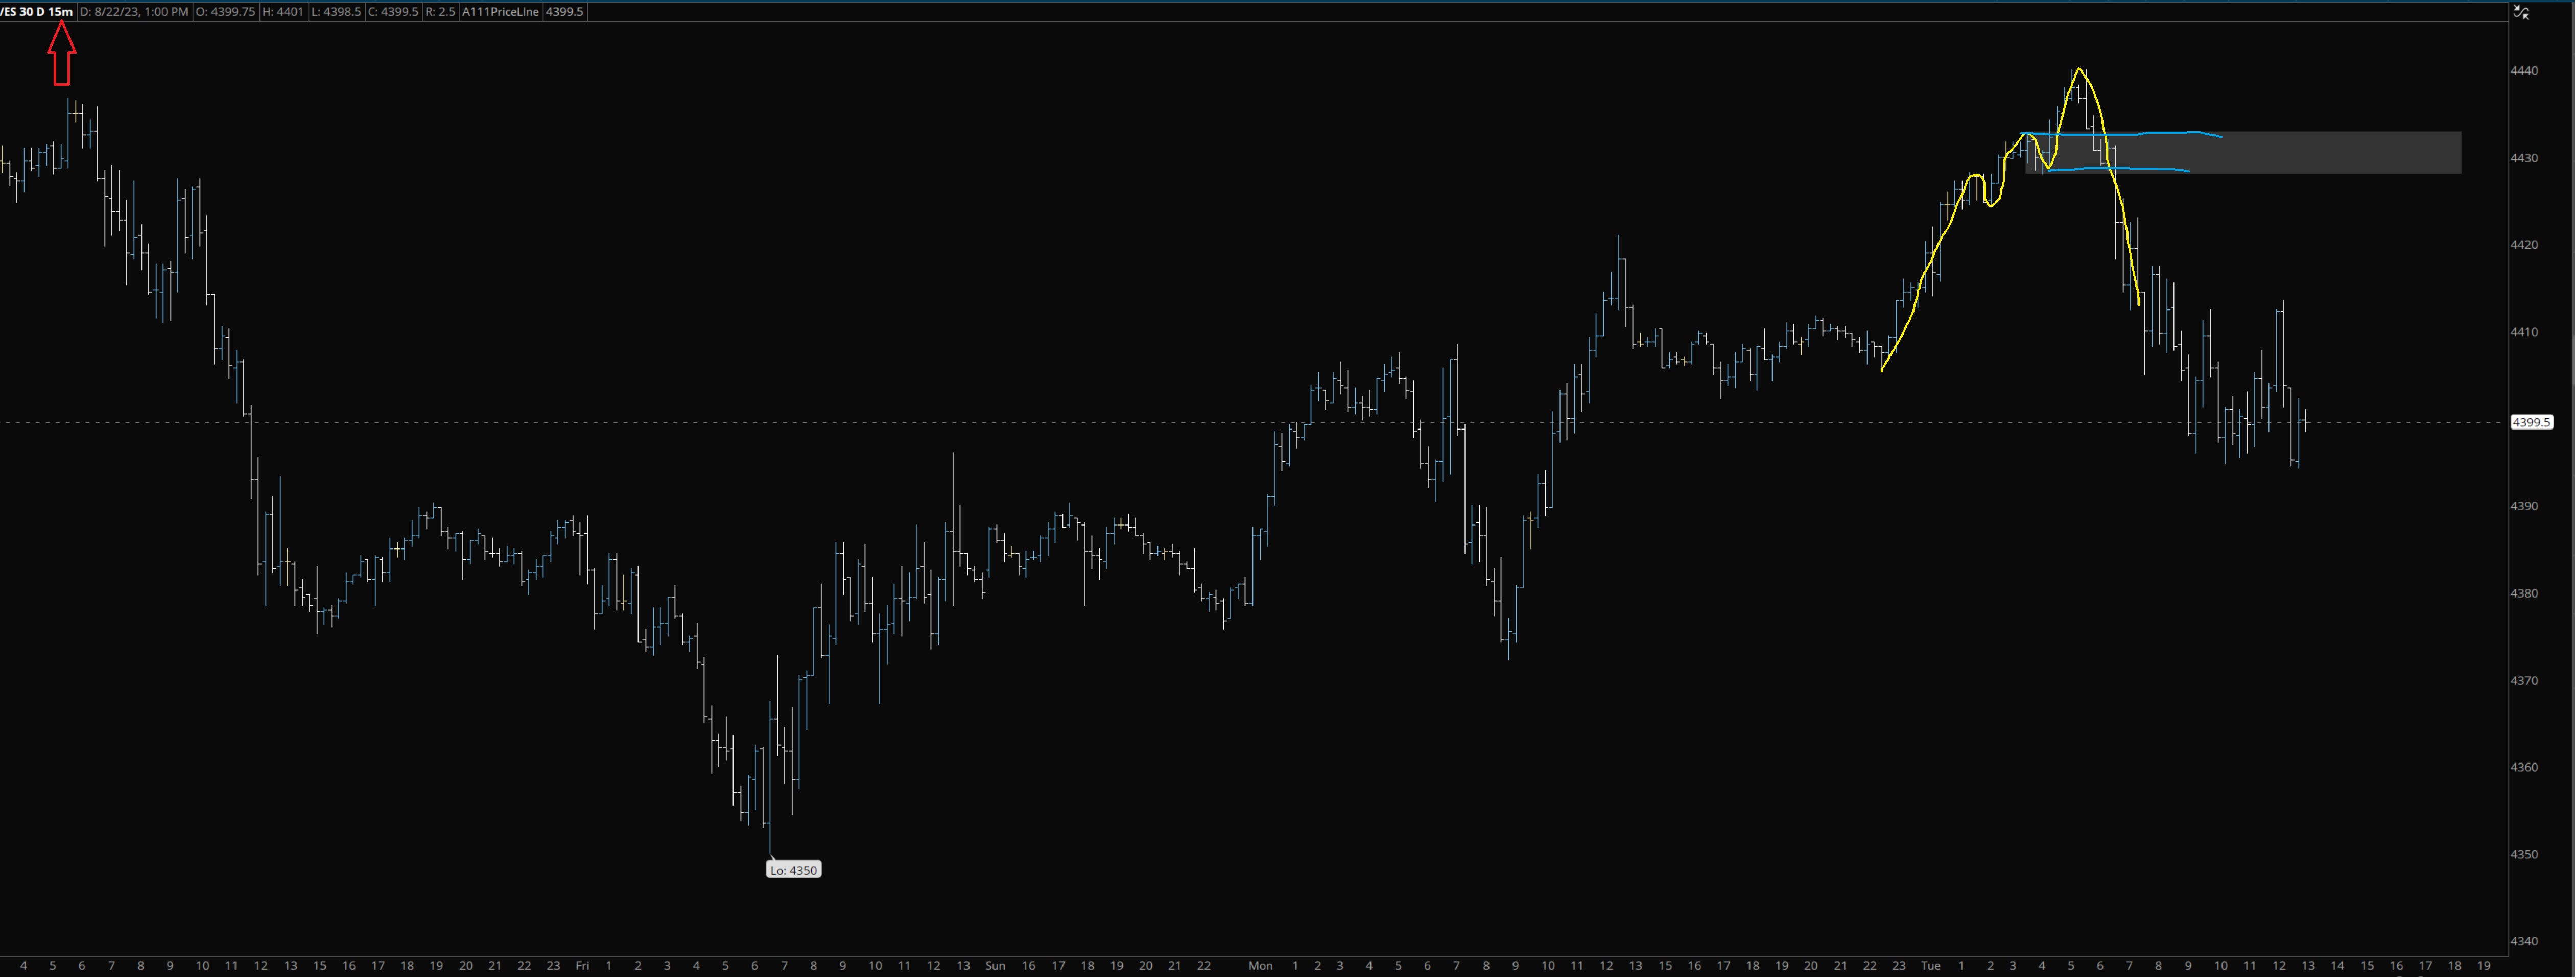Click the Mon session label on time axis
This screenshot has height=978, width=2576.
pyautogui.click(x=1261, y=966)
